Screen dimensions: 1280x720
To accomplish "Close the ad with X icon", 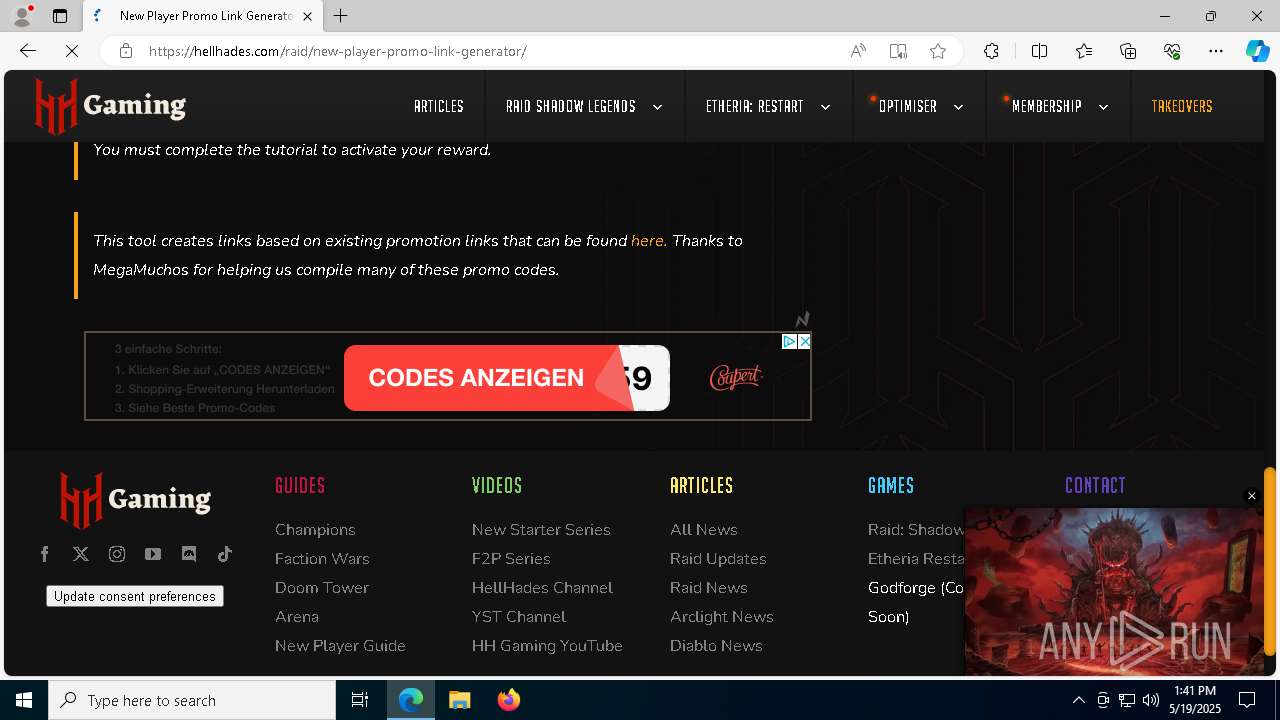I will pos(804,342).
